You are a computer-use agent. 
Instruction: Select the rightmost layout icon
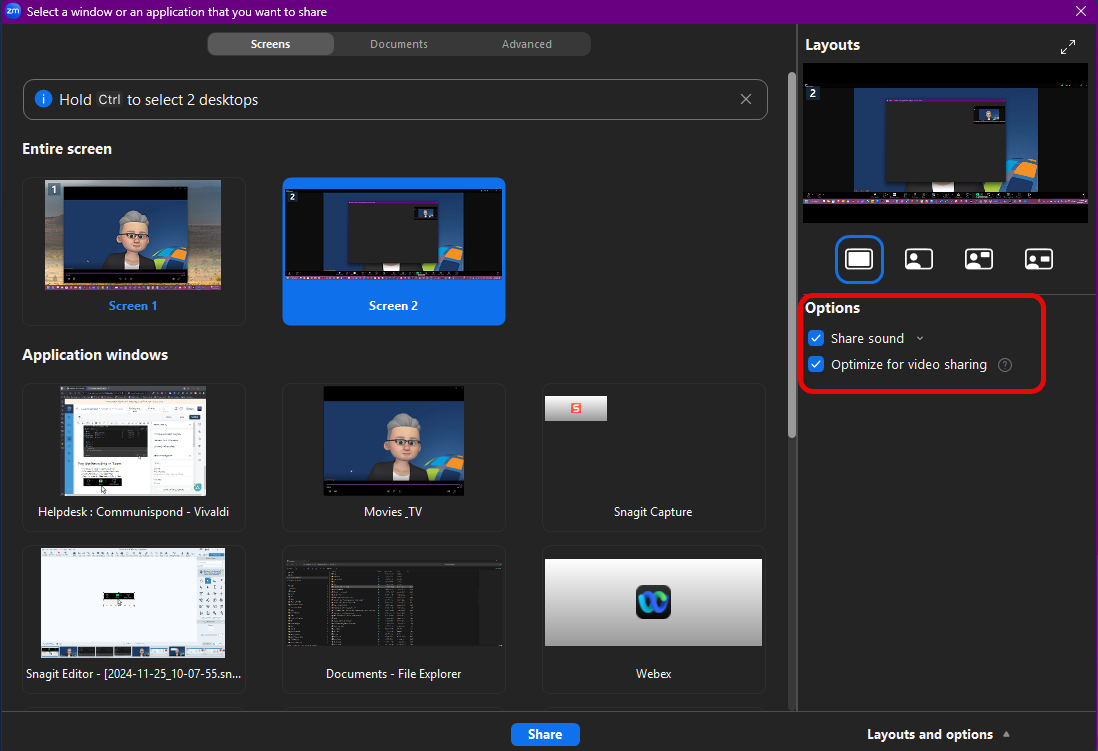pos(1038,259)
